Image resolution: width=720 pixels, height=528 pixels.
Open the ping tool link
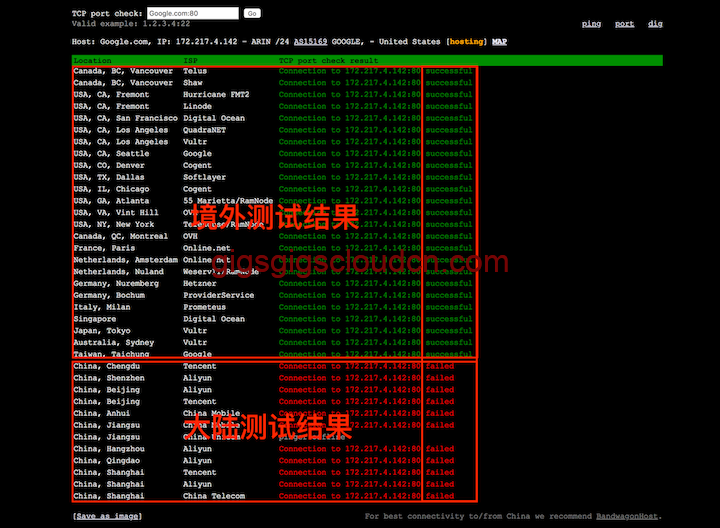click(x=591, y=24)
